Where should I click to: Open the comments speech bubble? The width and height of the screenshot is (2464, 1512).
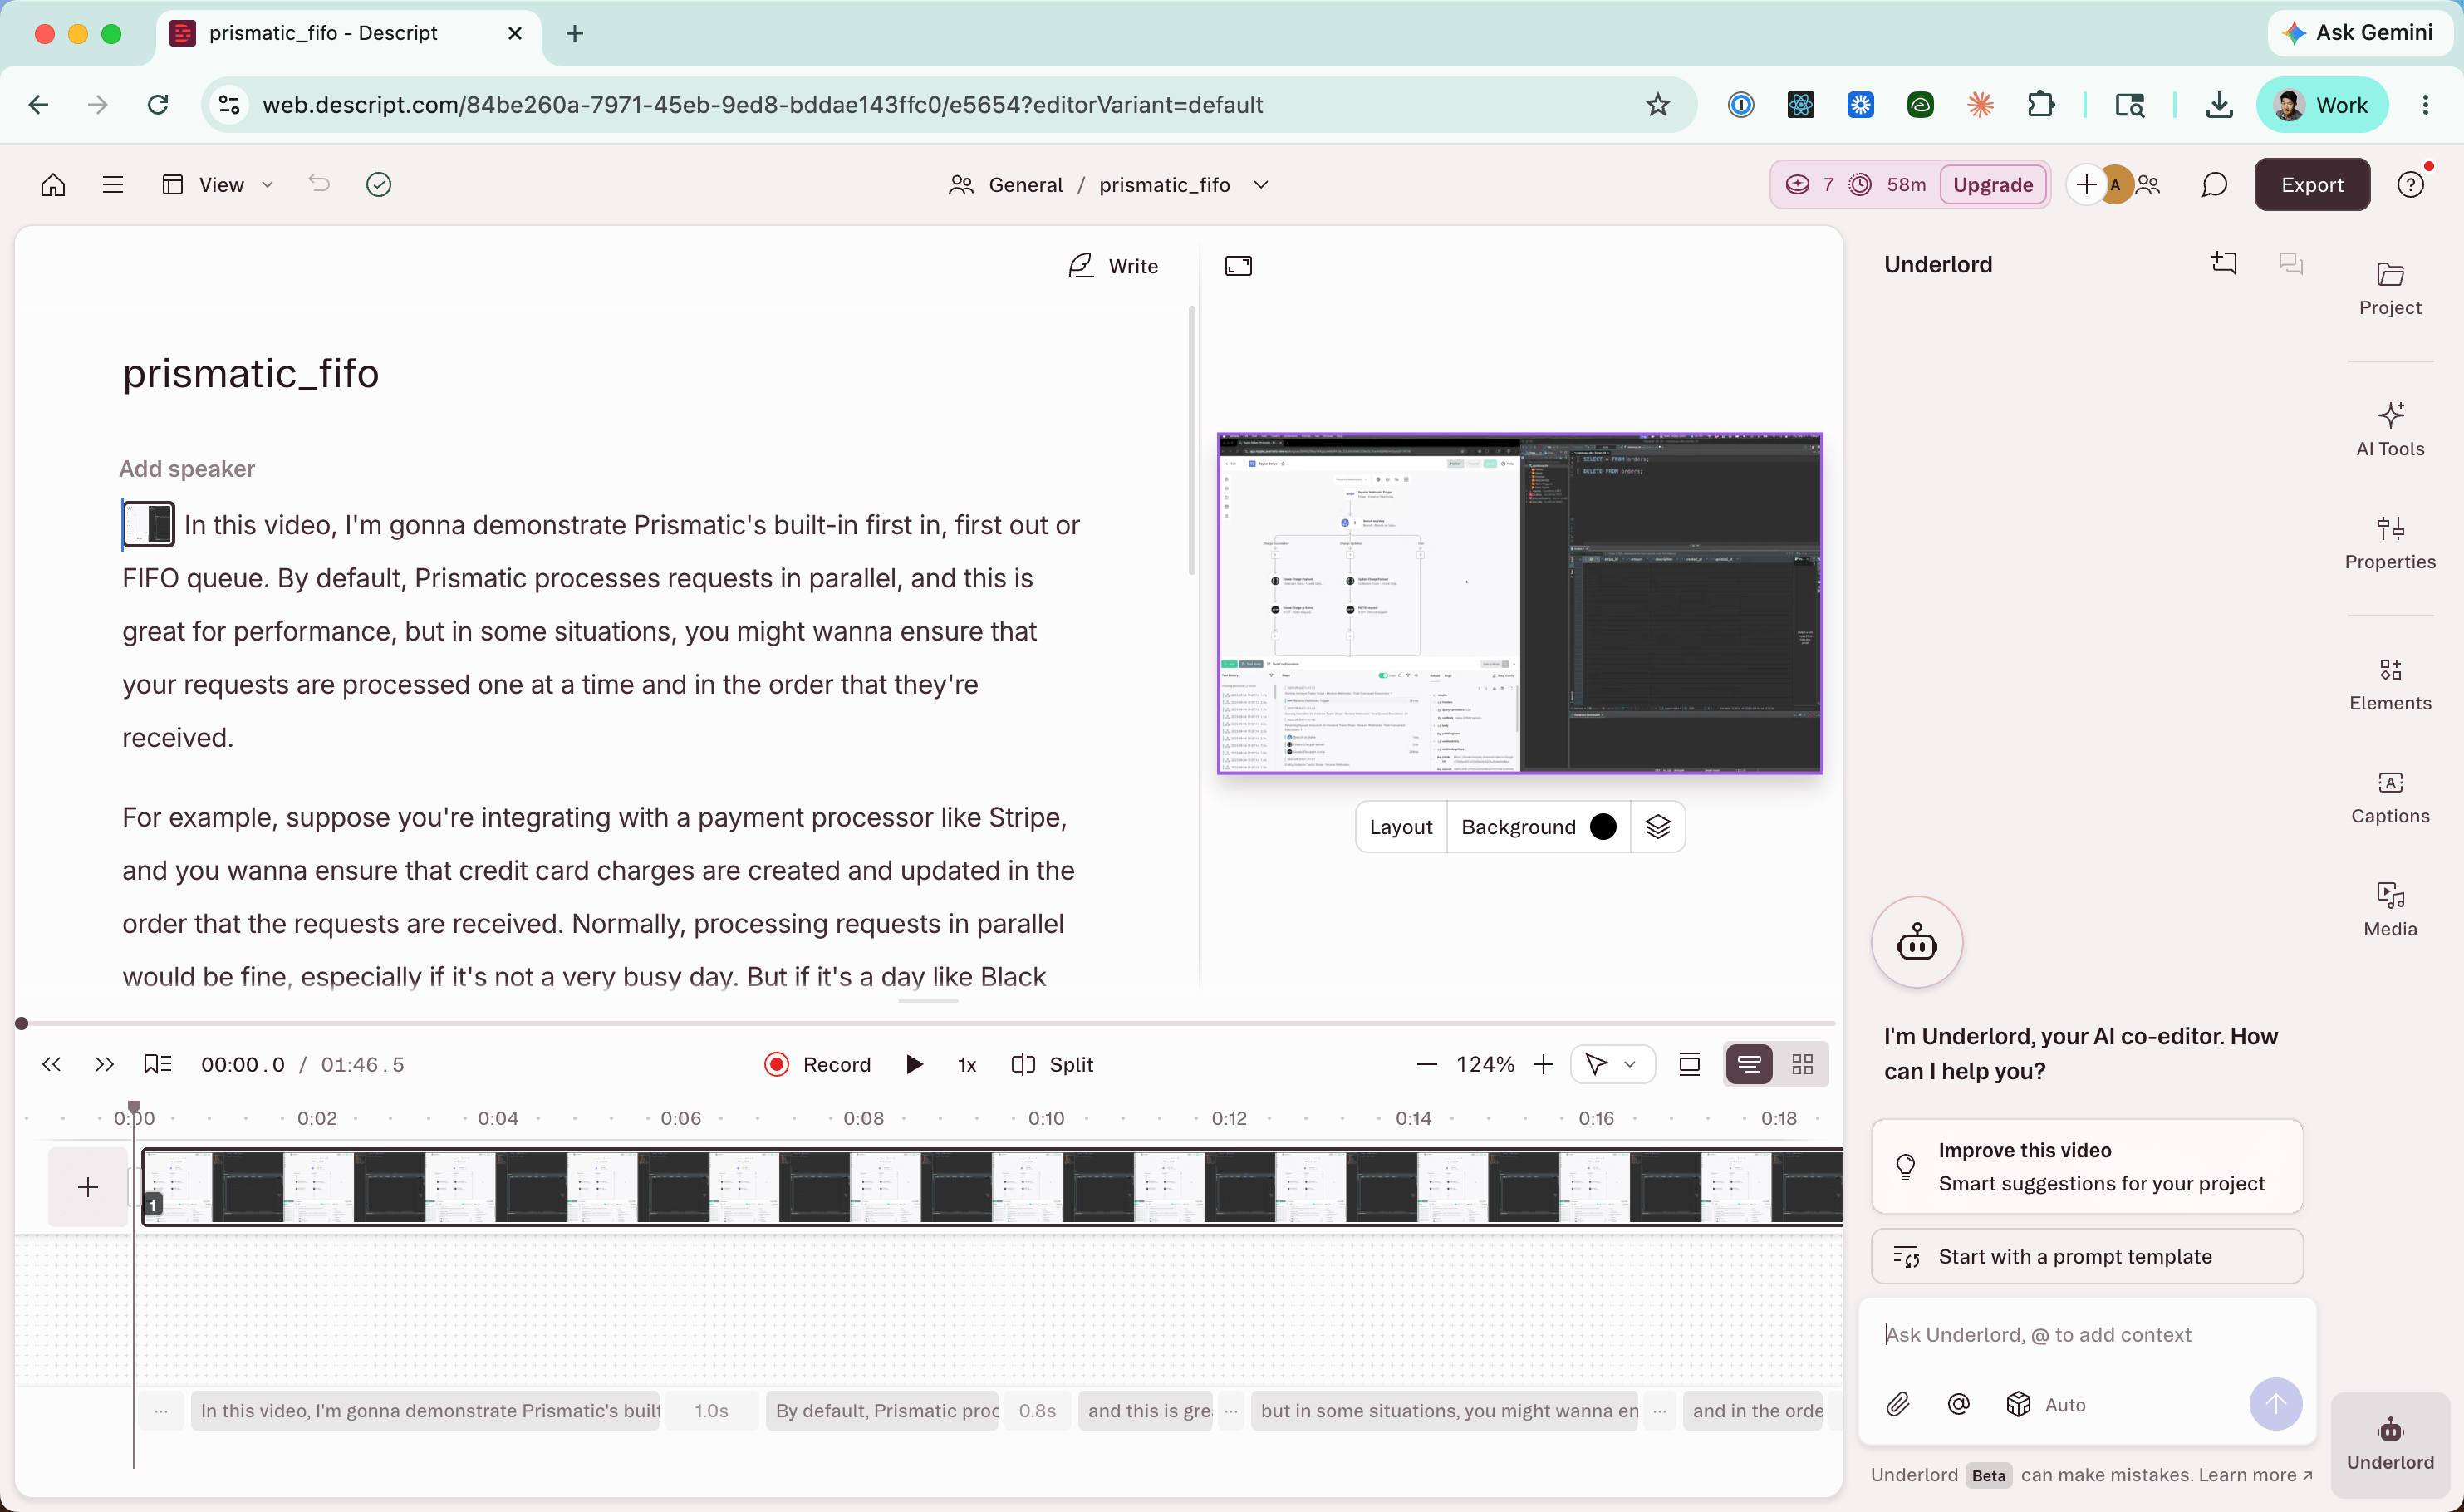pos(2214,185)
